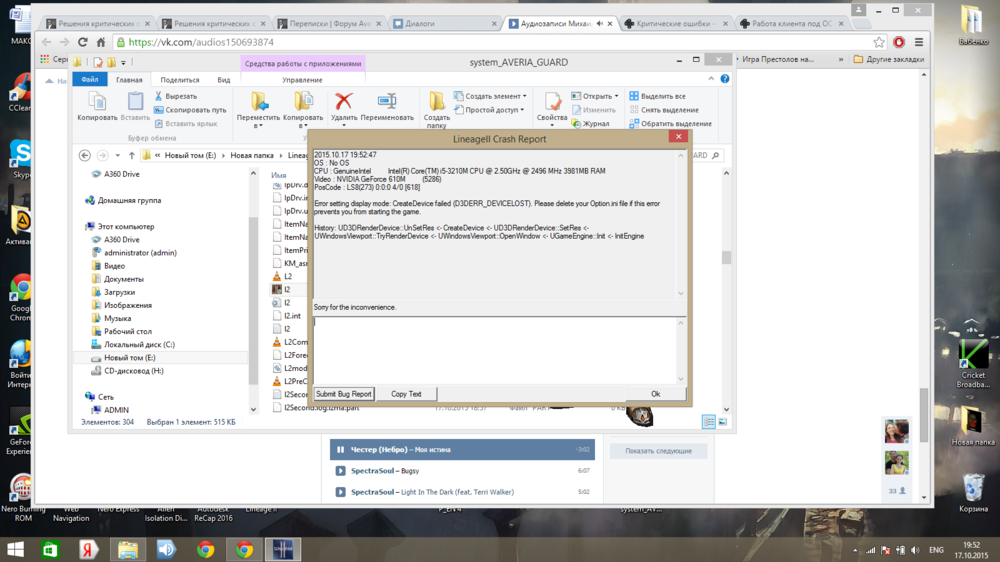Open the Easy access (Простой доступ) dropdown
1000x562 pixels.
pyautogui.click(x=522, y=110)
